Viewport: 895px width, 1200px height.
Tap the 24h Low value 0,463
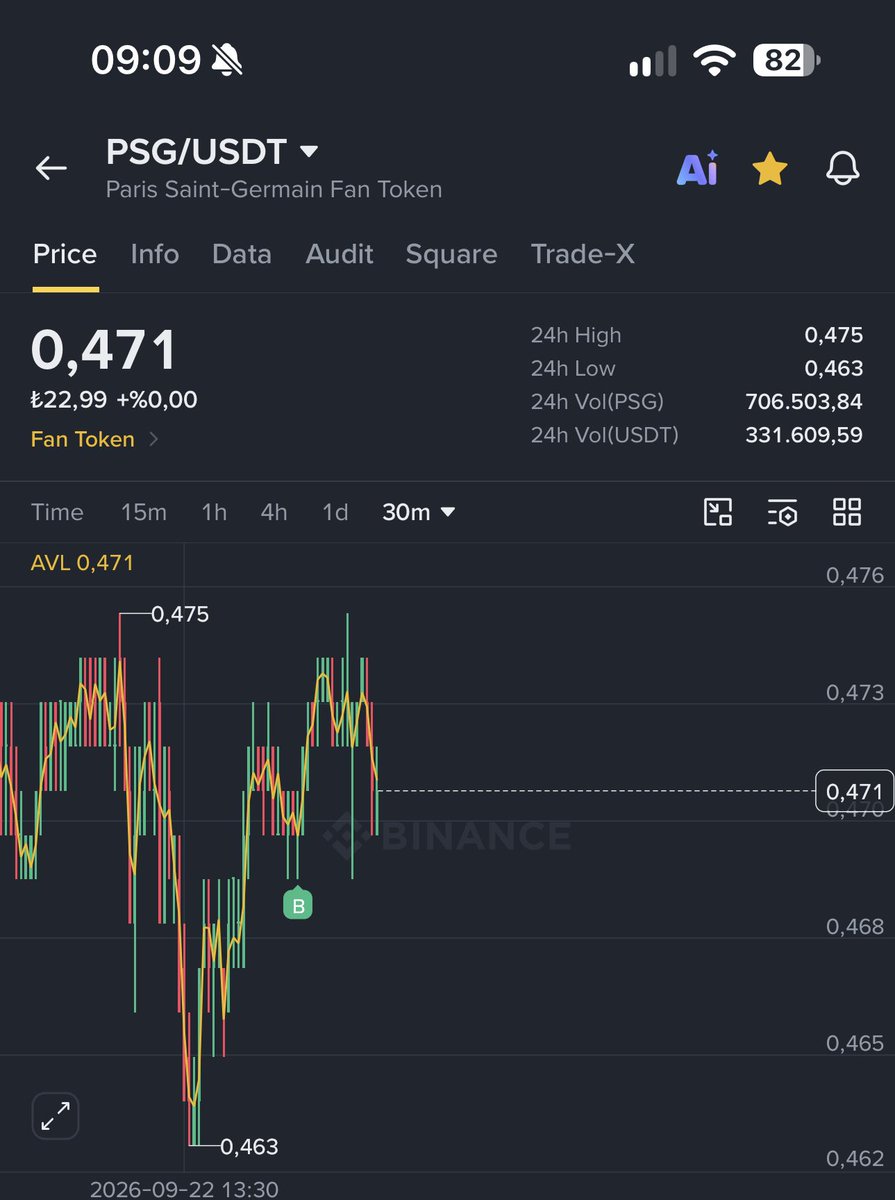pyautogui.click(x=834, y=368)
